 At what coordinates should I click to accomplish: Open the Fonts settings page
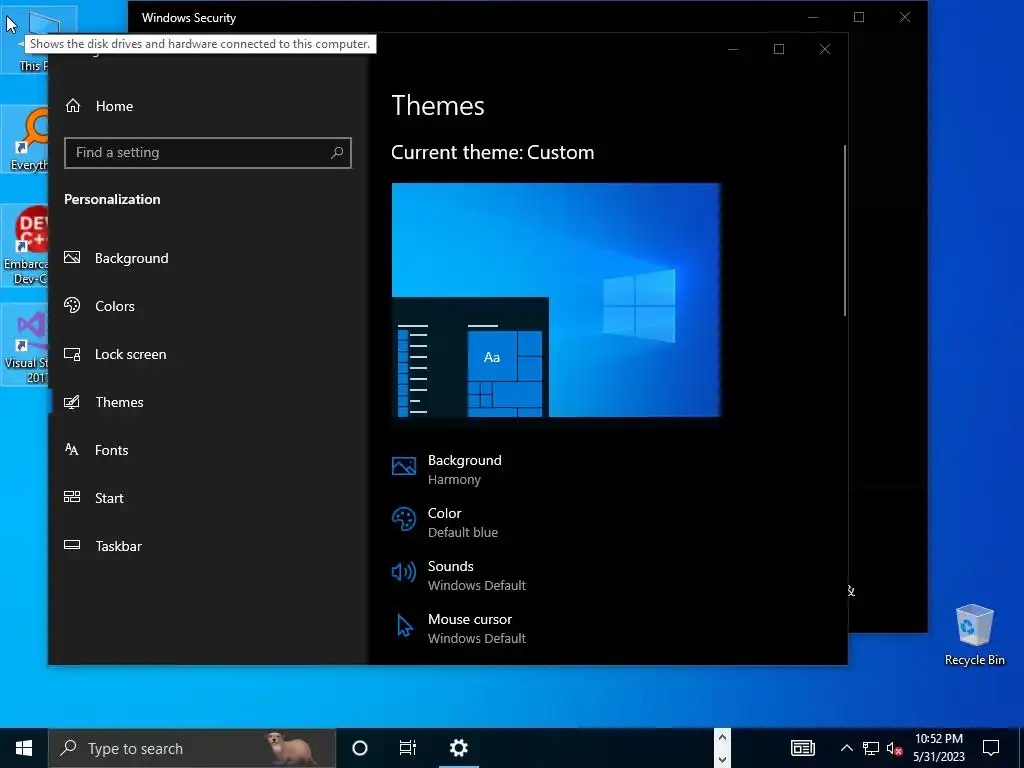pos(96,450)
